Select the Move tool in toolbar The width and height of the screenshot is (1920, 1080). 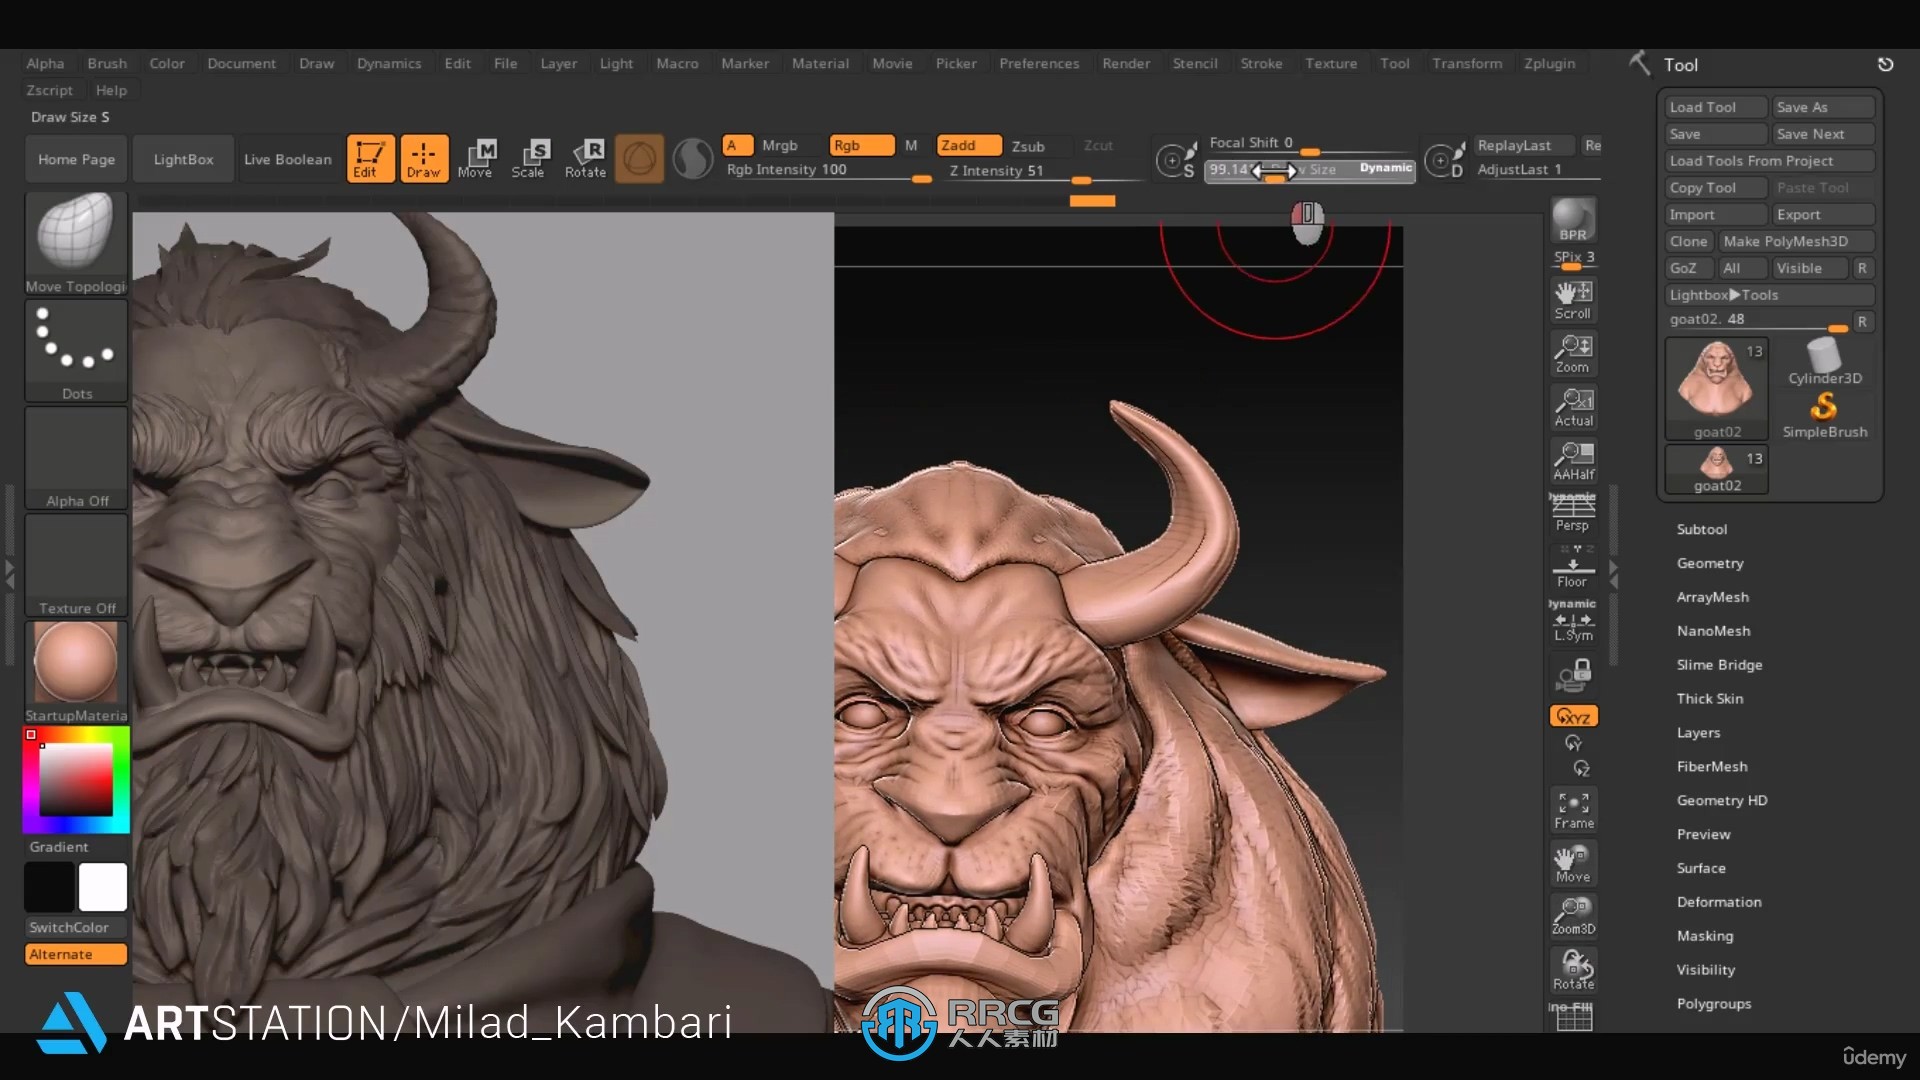click(476, 157)
